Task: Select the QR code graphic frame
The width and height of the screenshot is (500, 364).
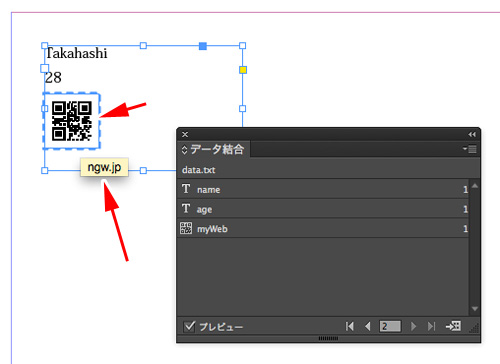Action: [x=72, y=121]
